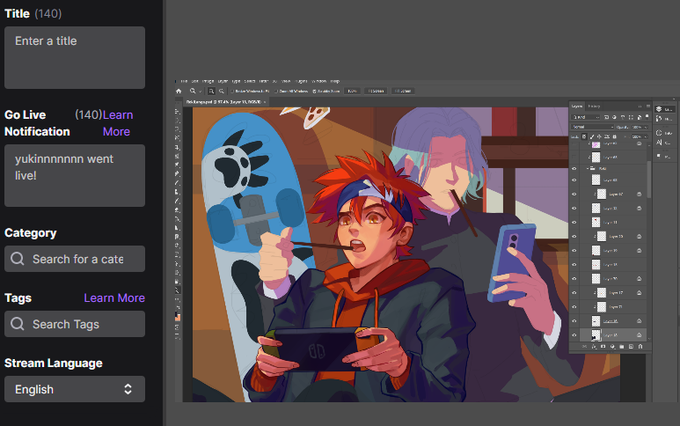The height and width of the screenshot is (426, 680).
Task: Select the Crop tool in Photoshop toolbar
Action: click(x=177, y=147)
